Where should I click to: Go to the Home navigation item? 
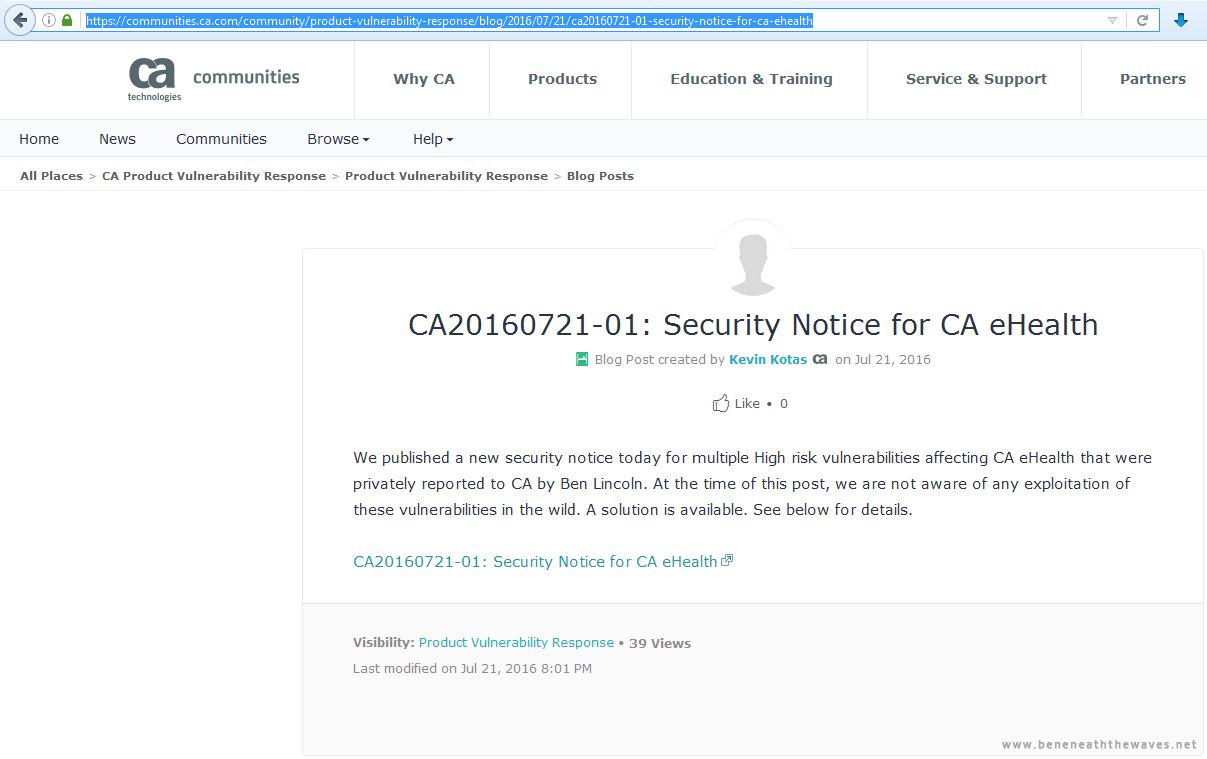tap(39, 139)
